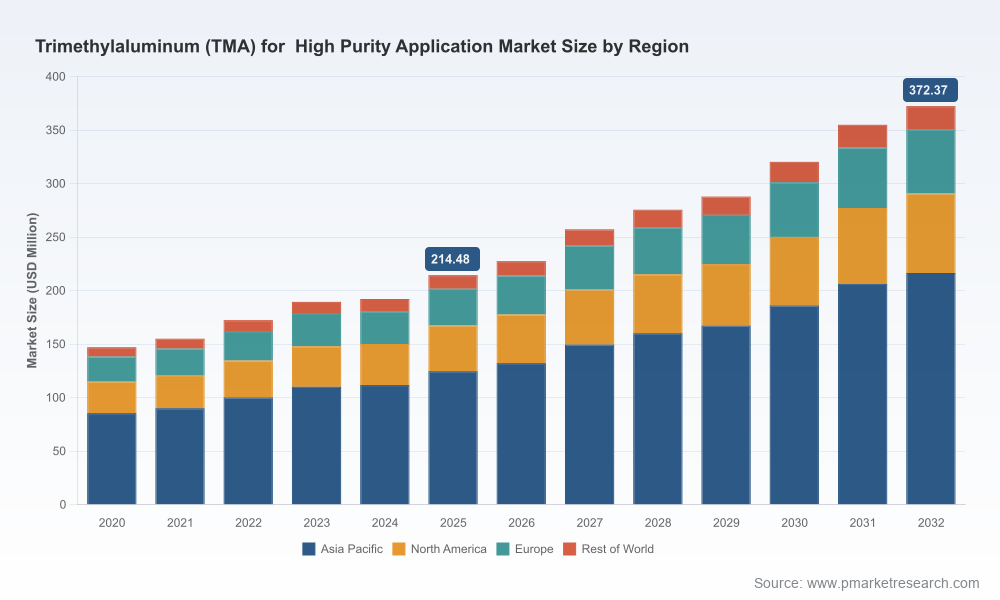Select the 2028 x-axis label
1000x600 pixels.
(x=658, y=523)
